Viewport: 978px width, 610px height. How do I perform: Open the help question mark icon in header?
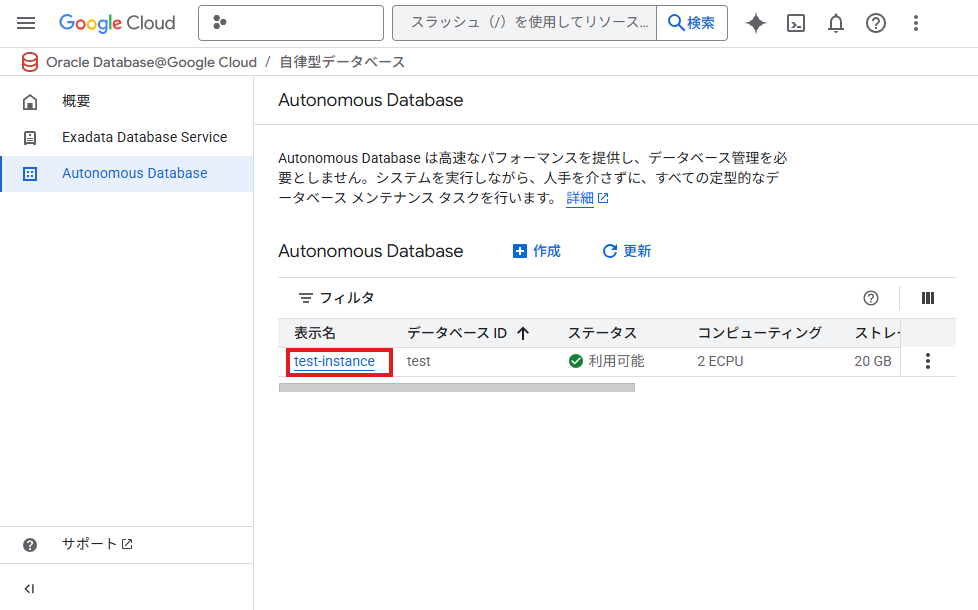tap(876, 23)
